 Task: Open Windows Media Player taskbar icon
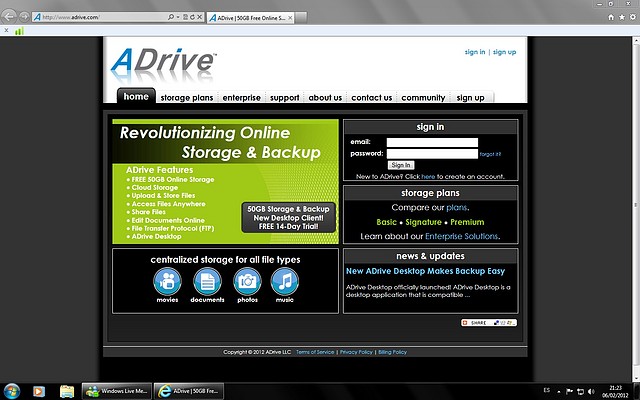pyautogui.click(x=38, y=391)
